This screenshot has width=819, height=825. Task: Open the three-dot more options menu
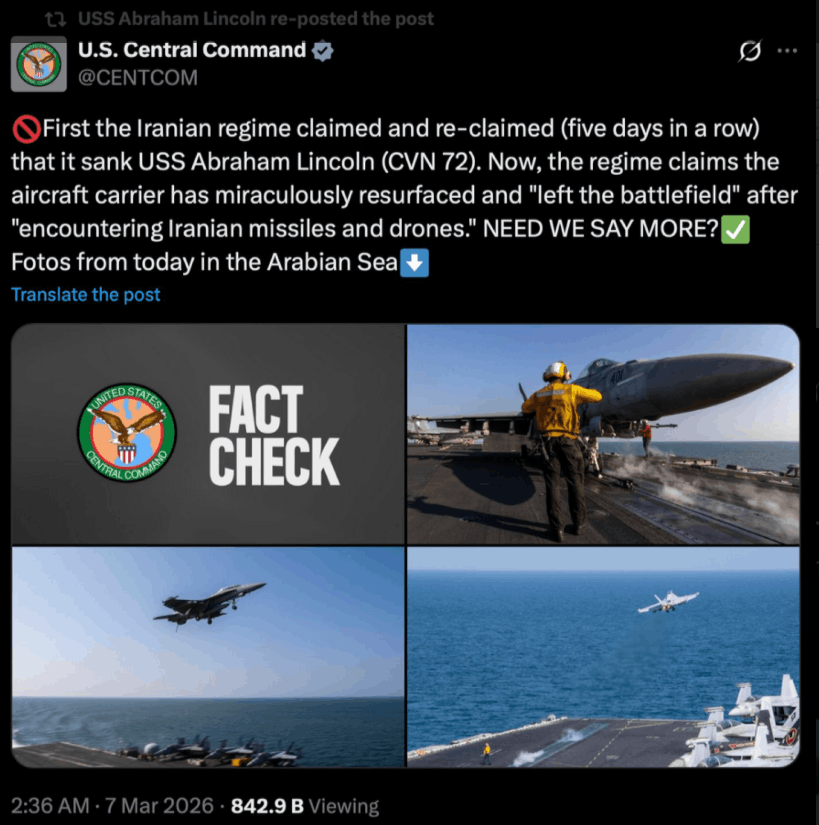click(x=787, y=51)
